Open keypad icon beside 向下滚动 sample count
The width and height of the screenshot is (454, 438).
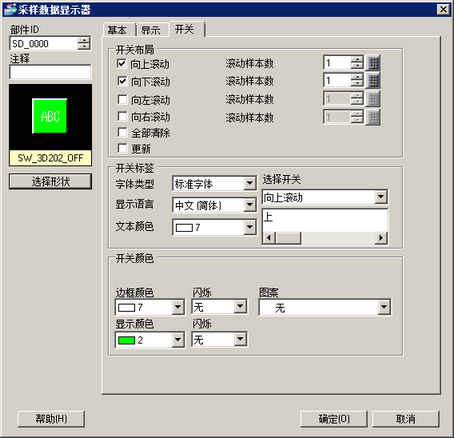(x=373, y=80)
